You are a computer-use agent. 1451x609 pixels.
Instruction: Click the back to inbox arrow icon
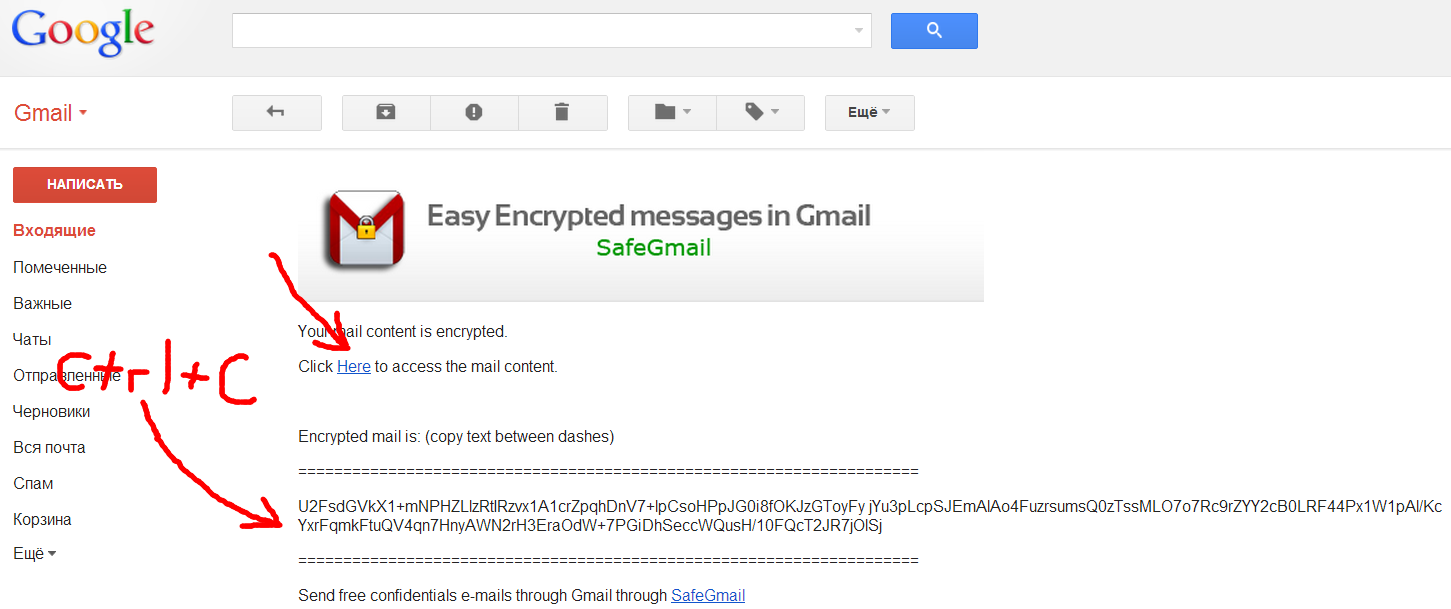coord(276,113)
